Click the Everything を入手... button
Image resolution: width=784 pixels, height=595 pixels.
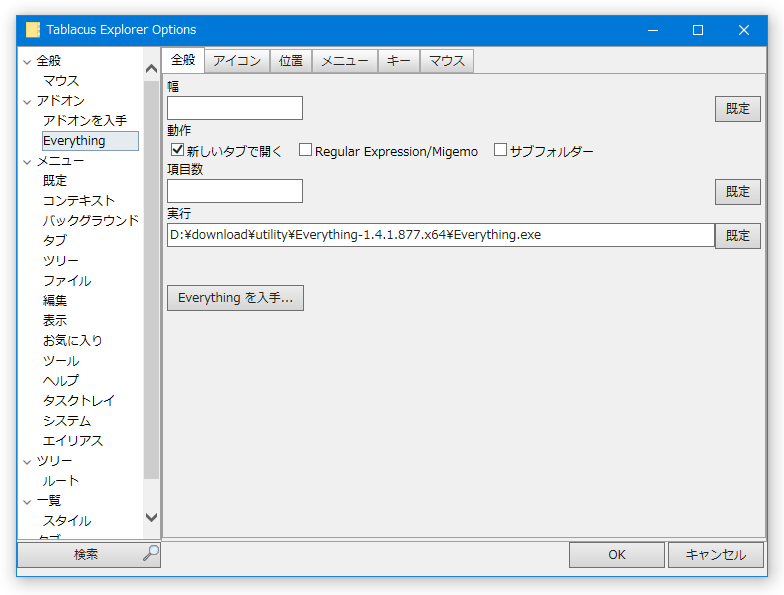click(235, 298)
